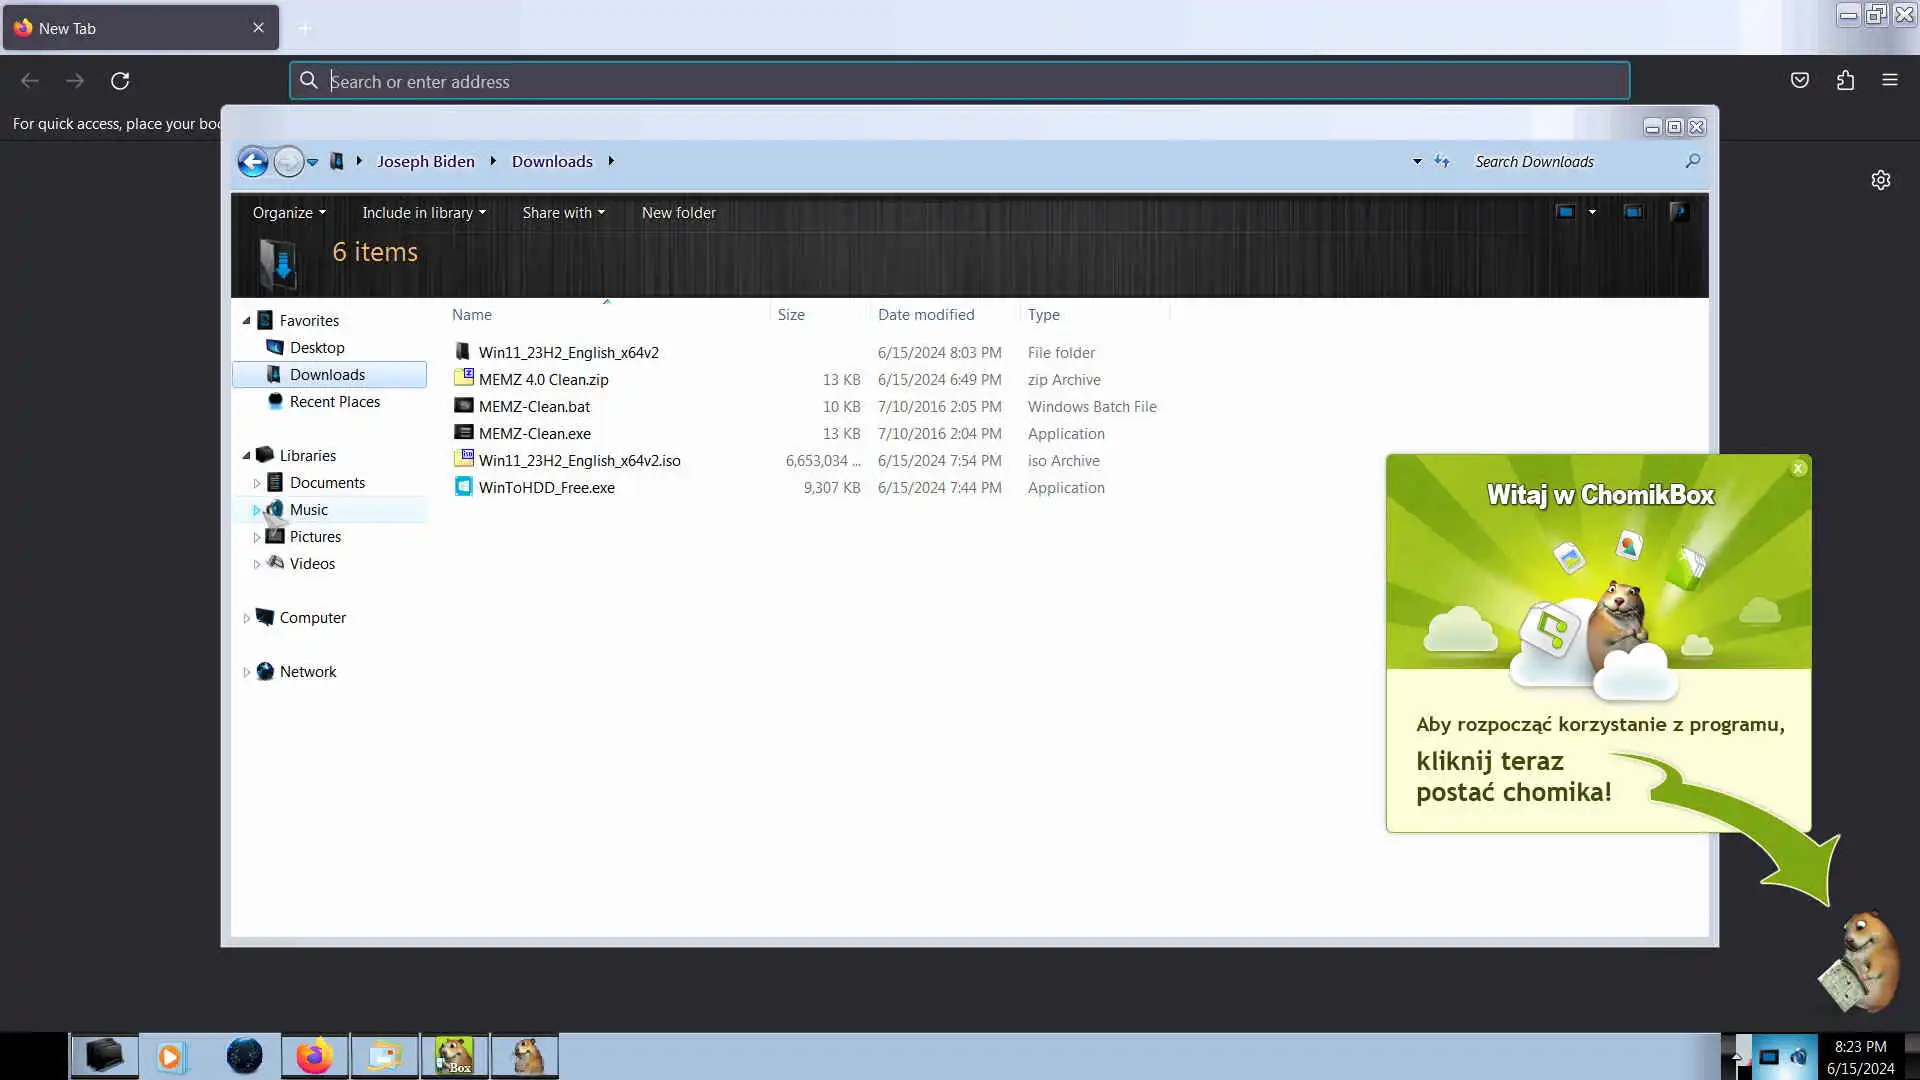Screen dimensions: 1920x1080
Task: Click the refresh arrows beside the address path
Action: (1442, 161)
